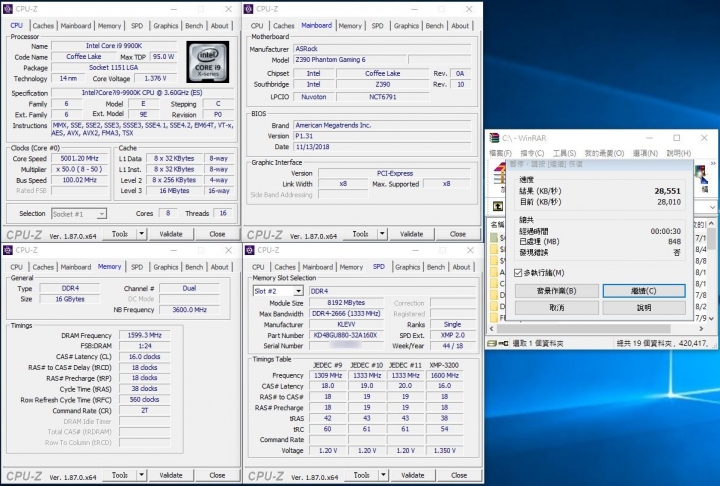Screen dimensions: 720x486
Task: Switch to the SPD tab in the Memory window
Action: [137, 267]
